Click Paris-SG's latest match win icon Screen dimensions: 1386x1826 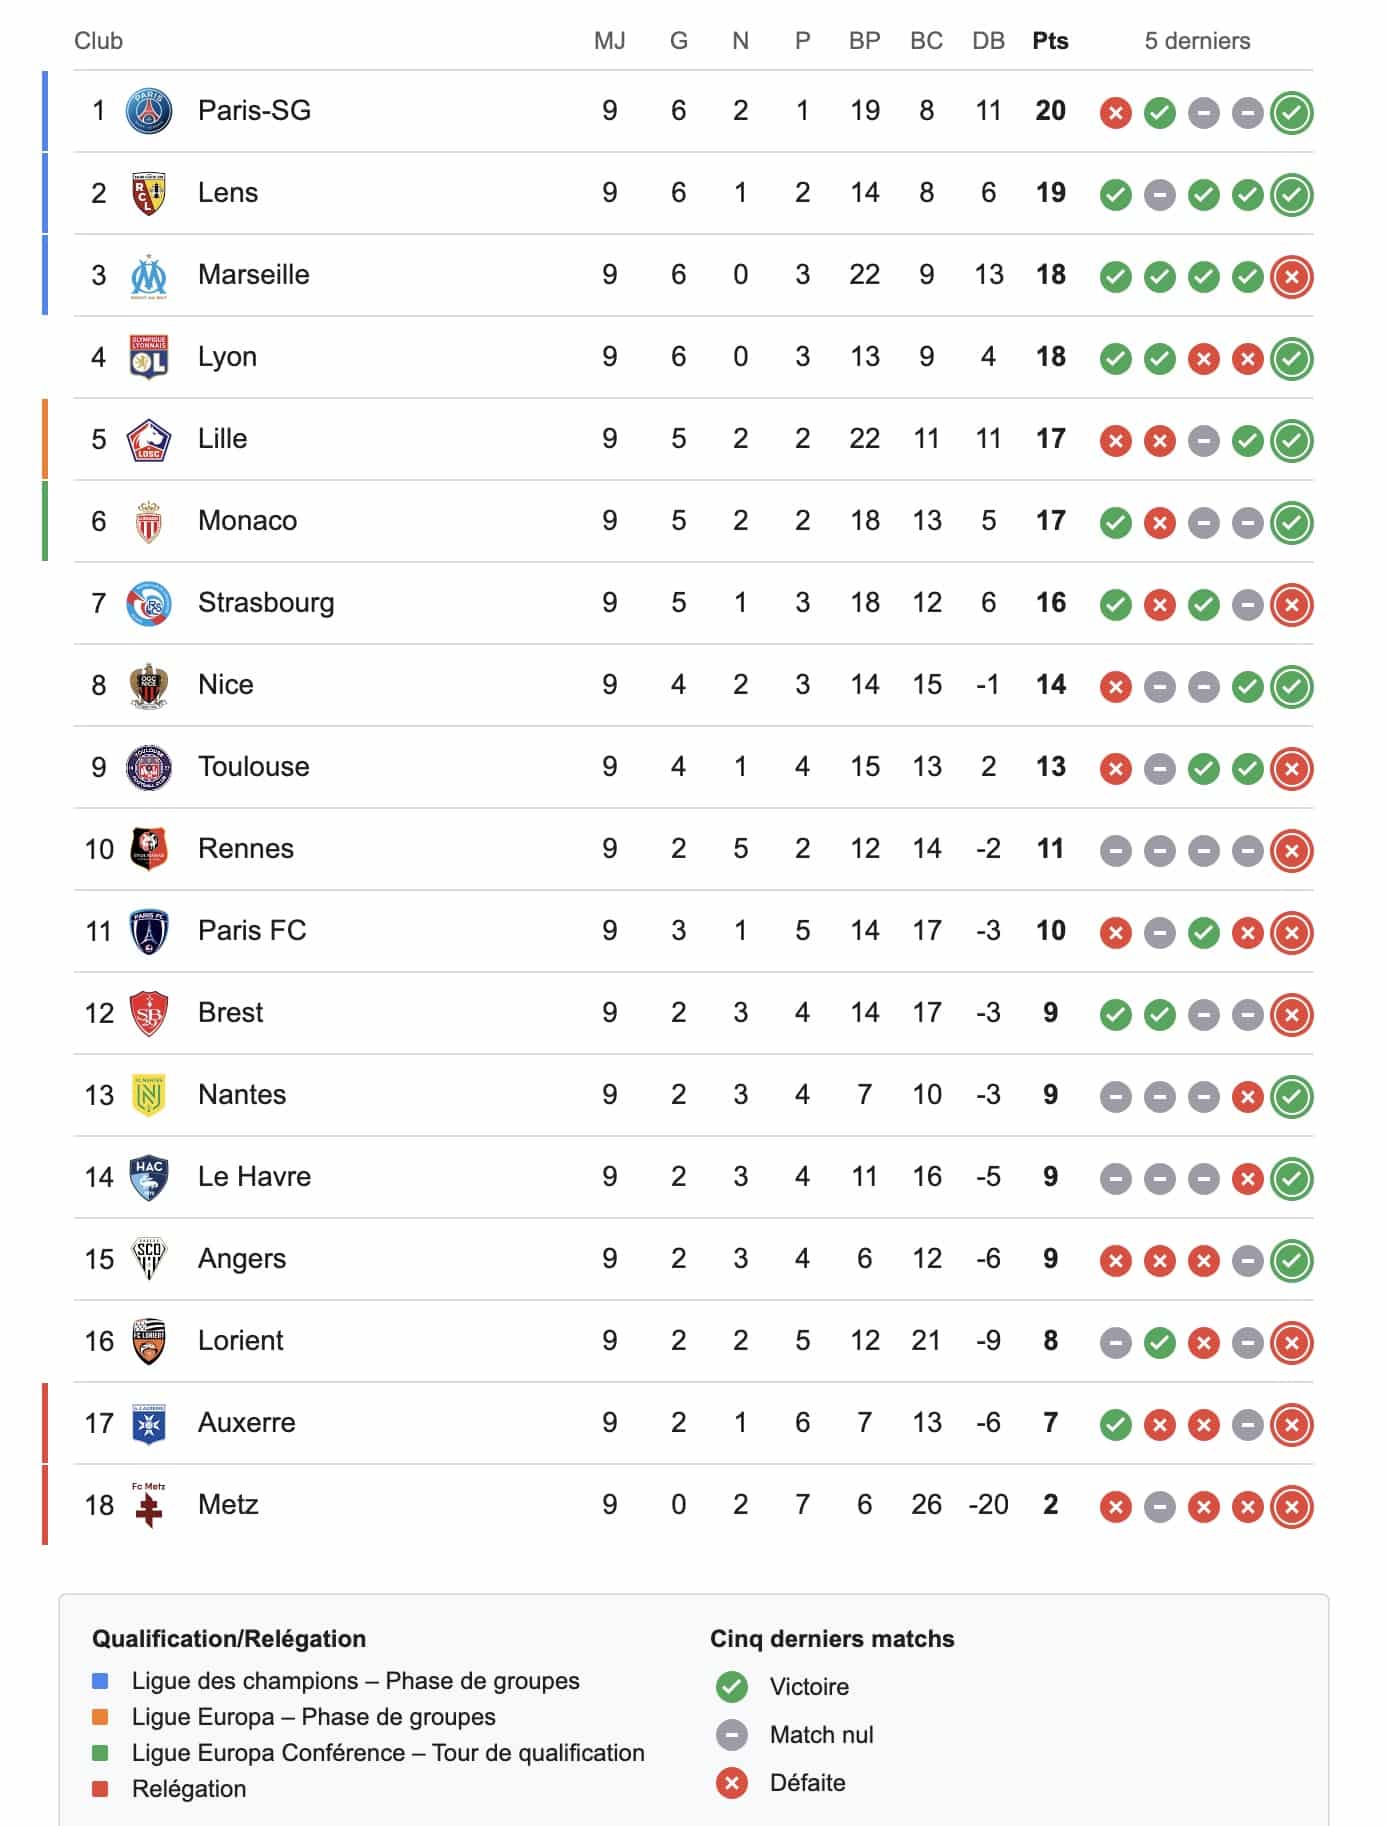[1291, 112]
